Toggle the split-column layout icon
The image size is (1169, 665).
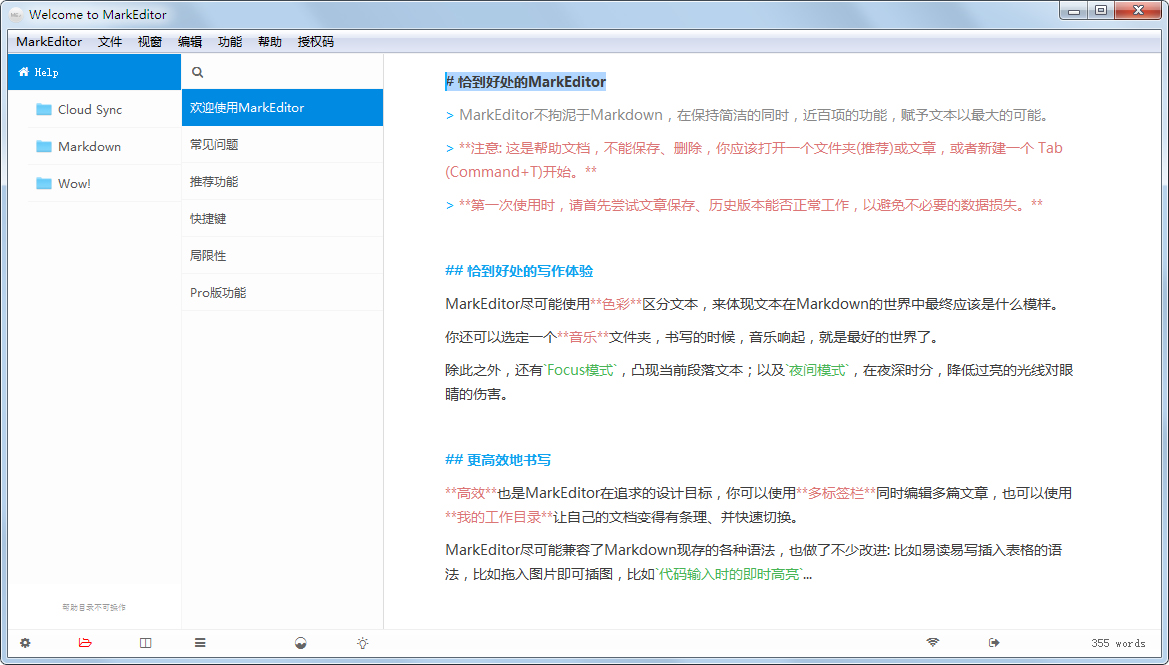click(x=145, y=643)
